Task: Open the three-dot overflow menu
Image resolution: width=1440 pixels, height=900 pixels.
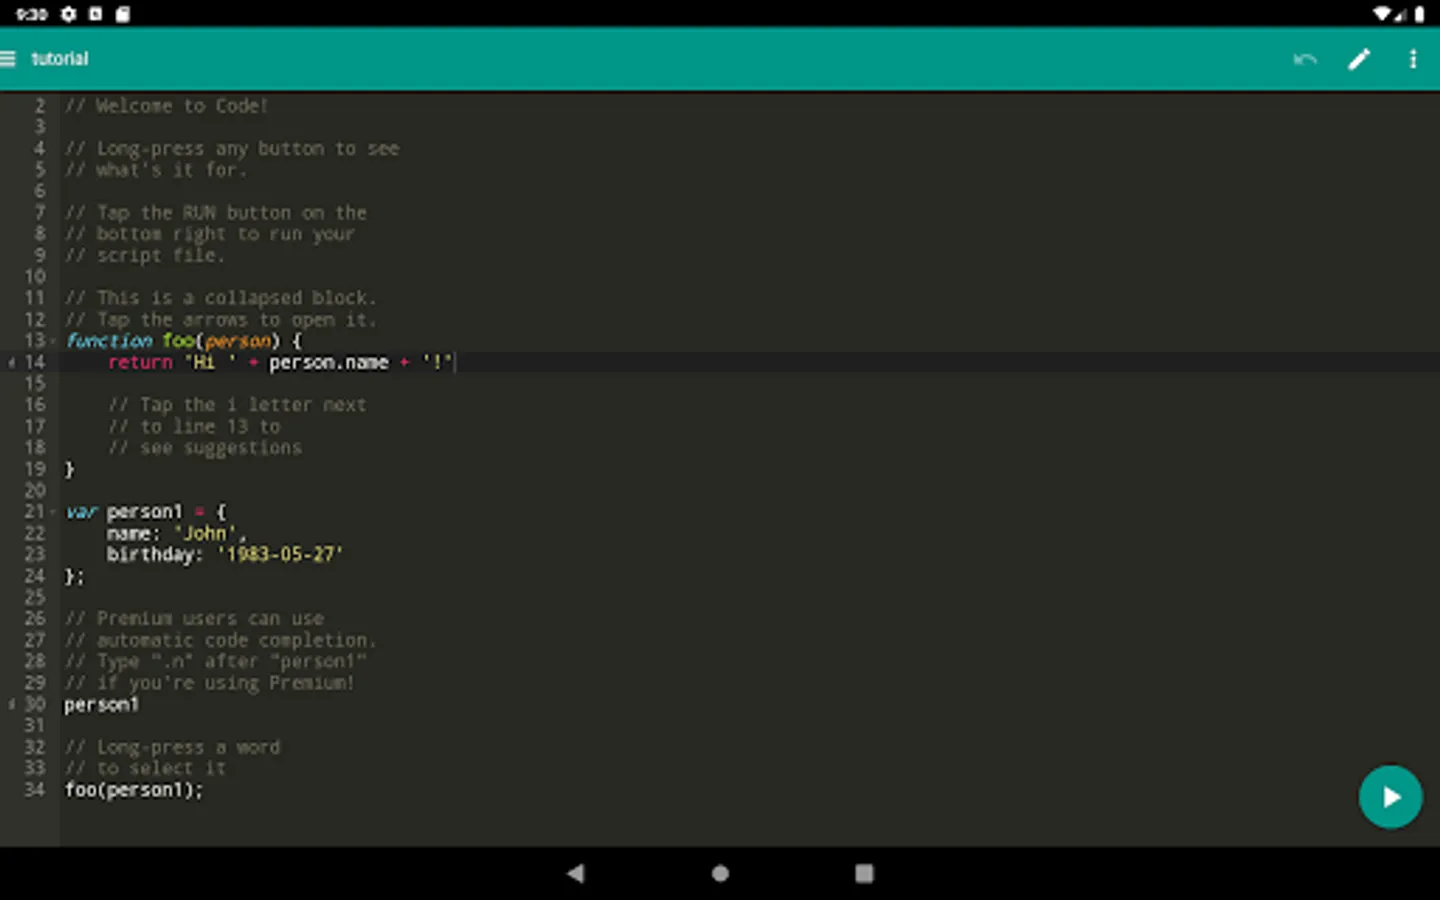Action: tap(1413, 59)
